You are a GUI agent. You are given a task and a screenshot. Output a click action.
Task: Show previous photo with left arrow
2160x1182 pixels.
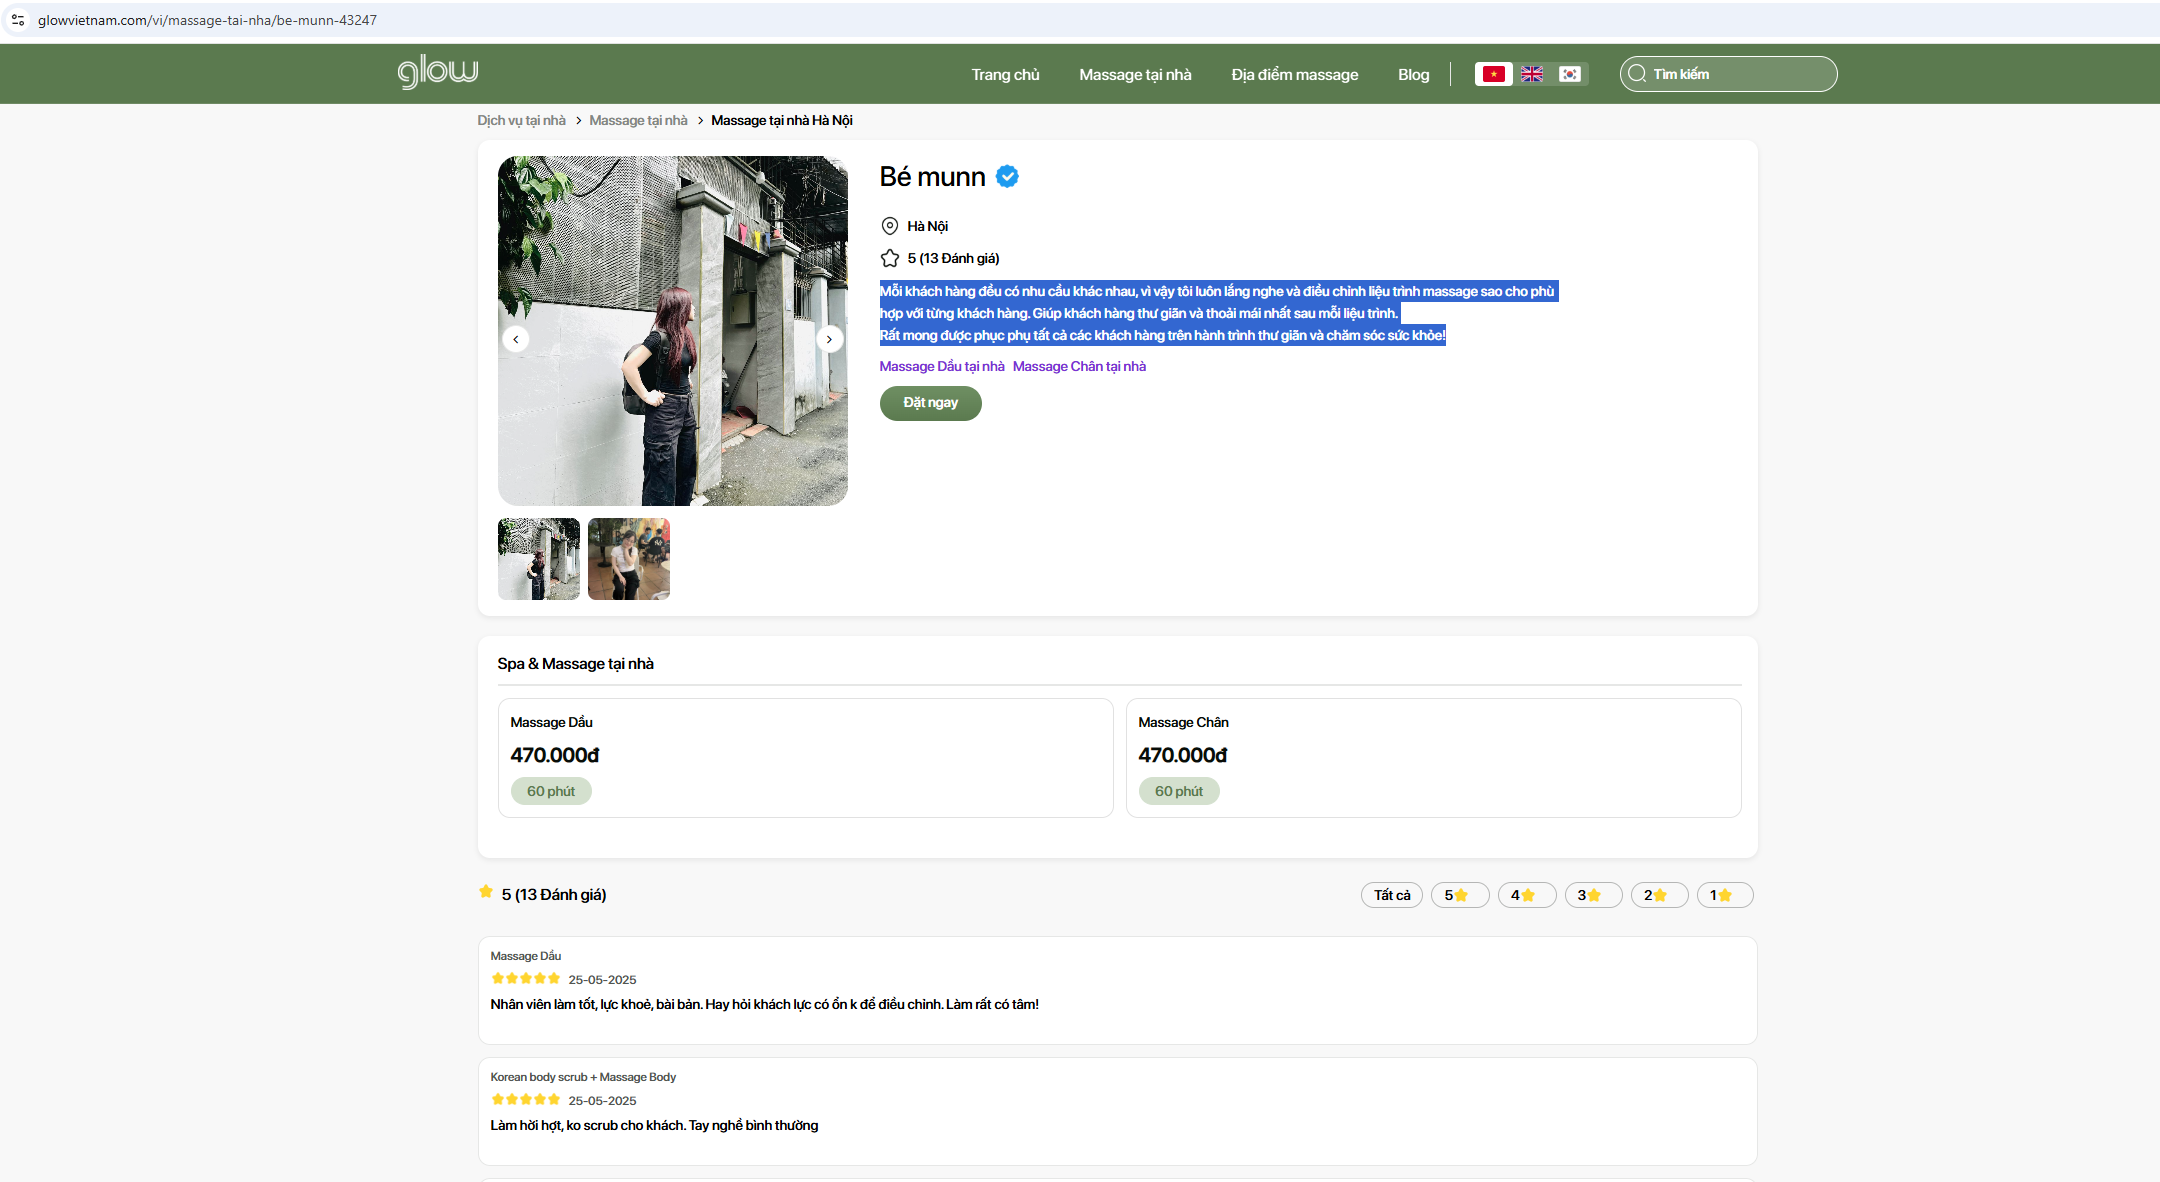point(516,339)
